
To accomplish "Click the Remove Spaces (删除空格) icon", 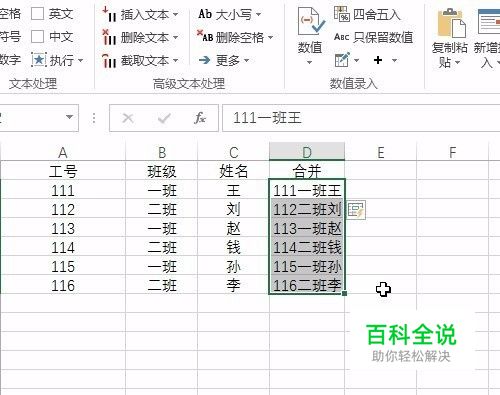I will tap(205, 36).
